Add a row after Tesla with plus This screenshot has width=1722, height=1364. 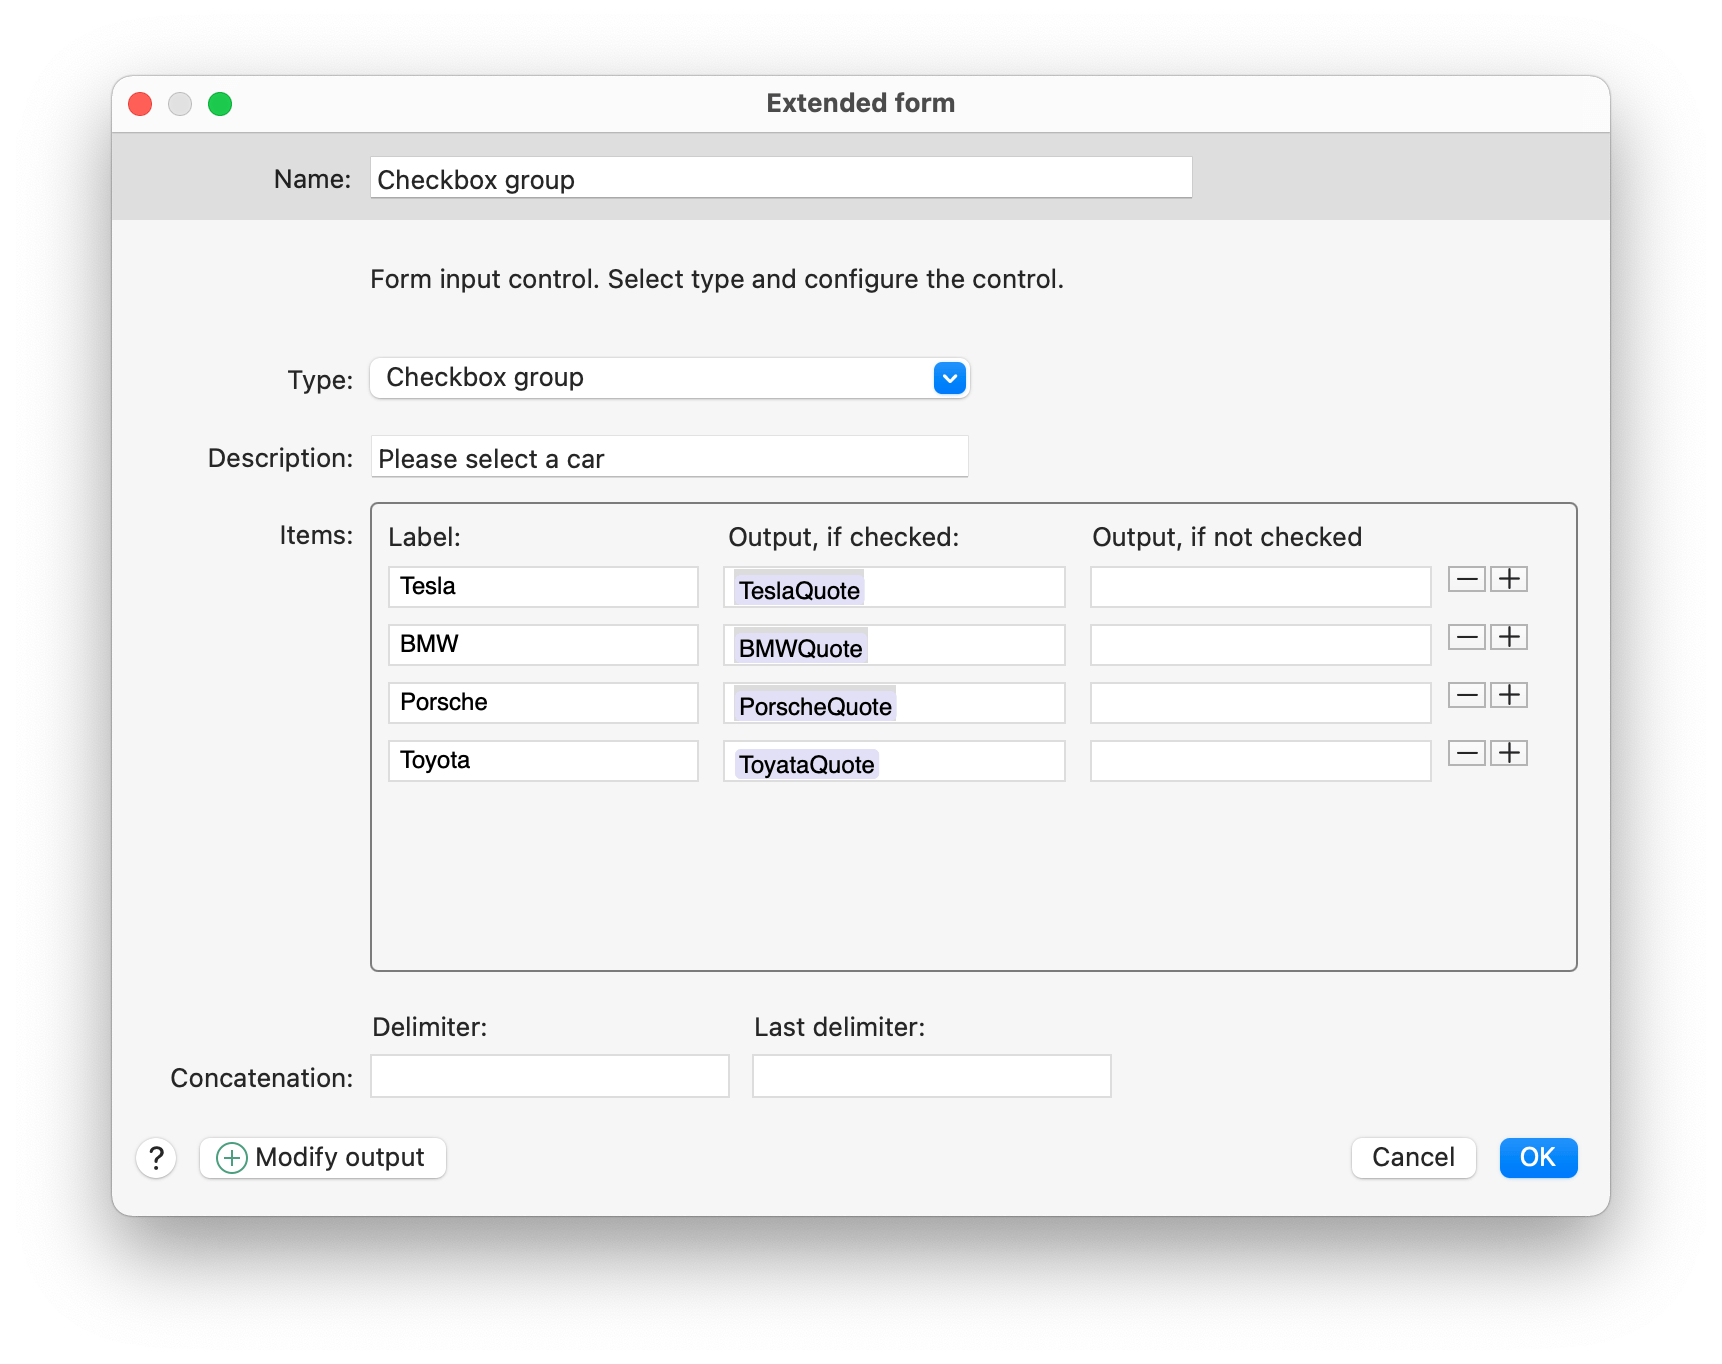tap(1509, 579)
